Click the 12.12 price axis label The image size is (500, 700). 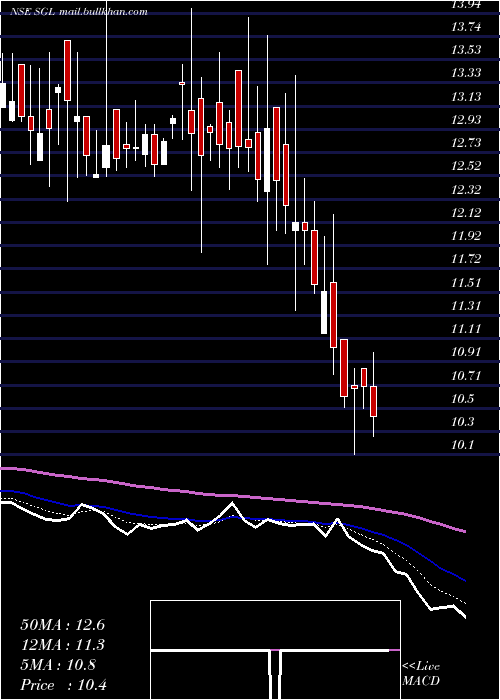tap(466, 212)
